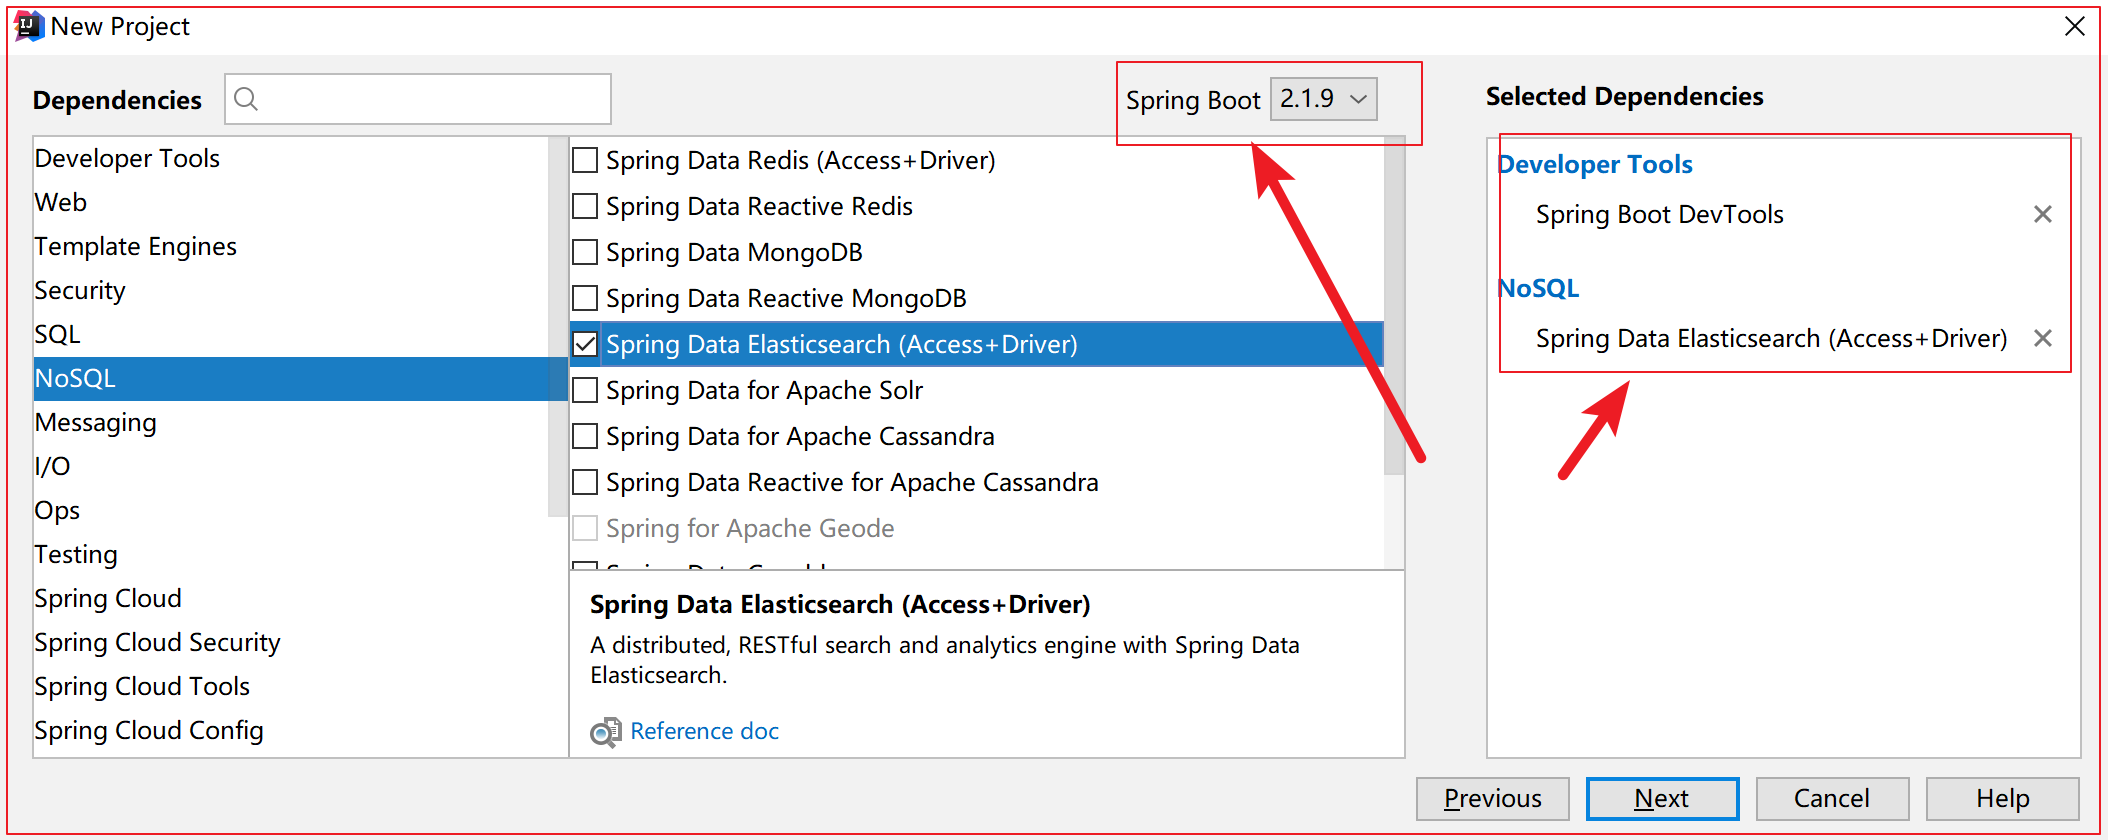Select the Spring Cloud Security category

[x=291, y=642]
